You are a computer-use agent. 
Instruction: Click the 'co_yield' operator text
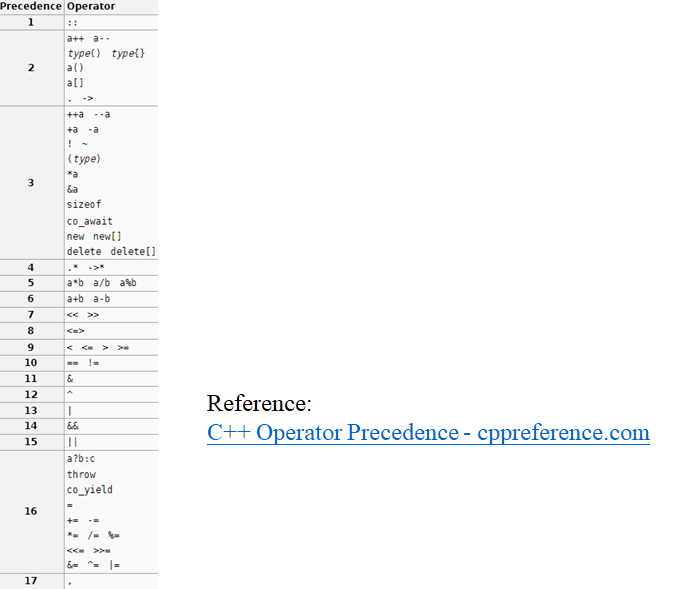pos(89,490)
